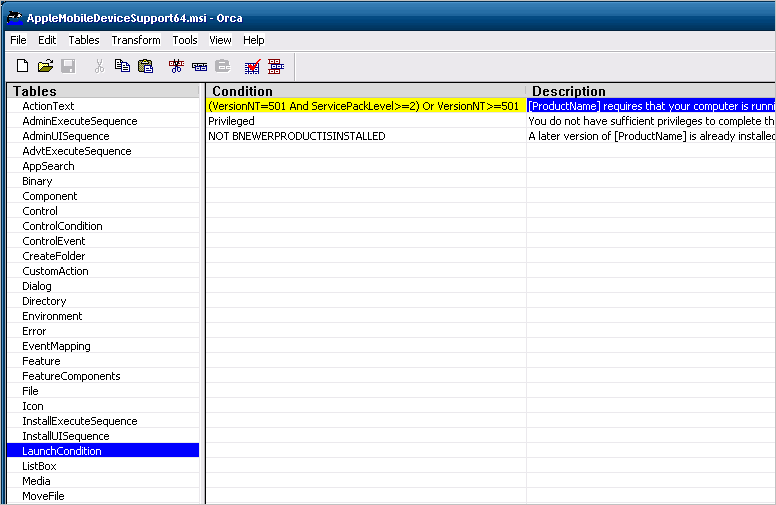Click the red tables icon after Validate

click(276, 66)
